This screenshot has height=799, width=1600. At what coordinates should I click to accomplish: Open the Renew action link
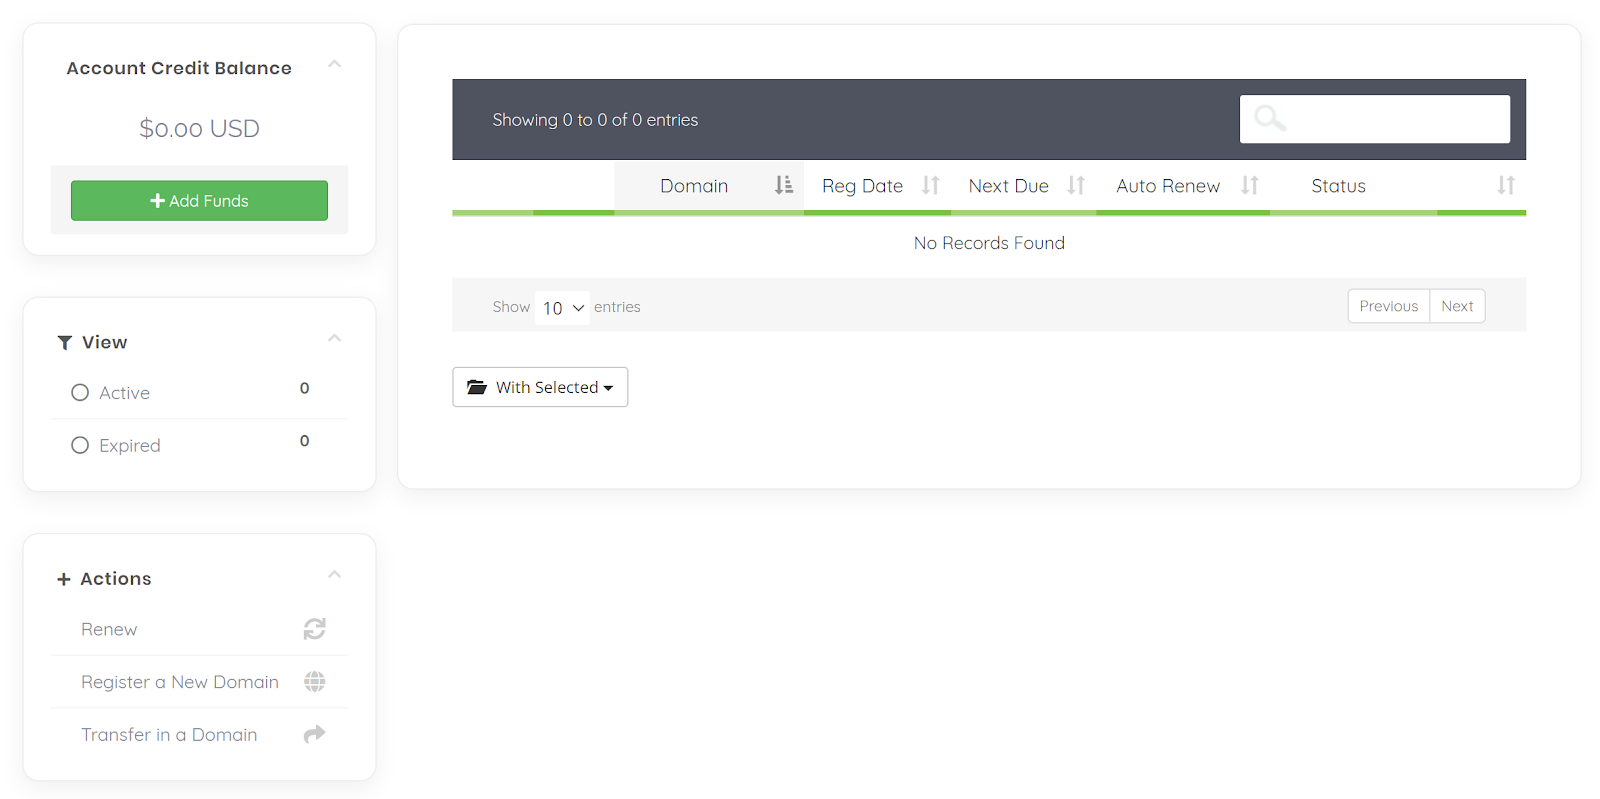[109, 629]
